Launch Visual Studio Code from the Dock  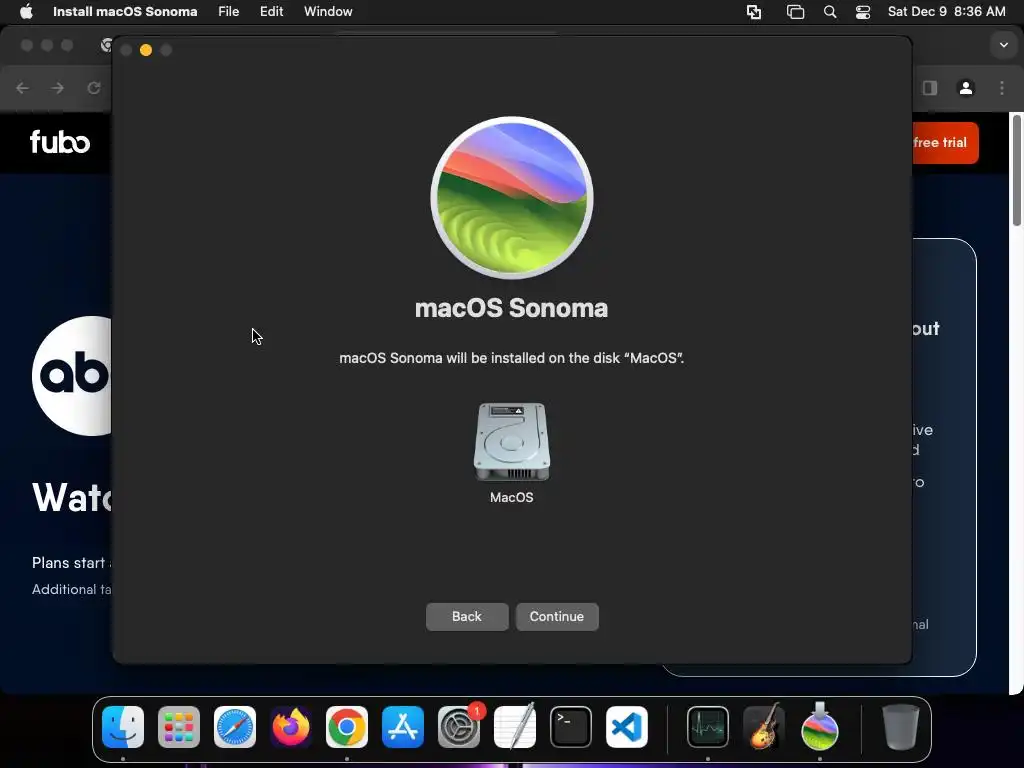click(x=627, y=727)
